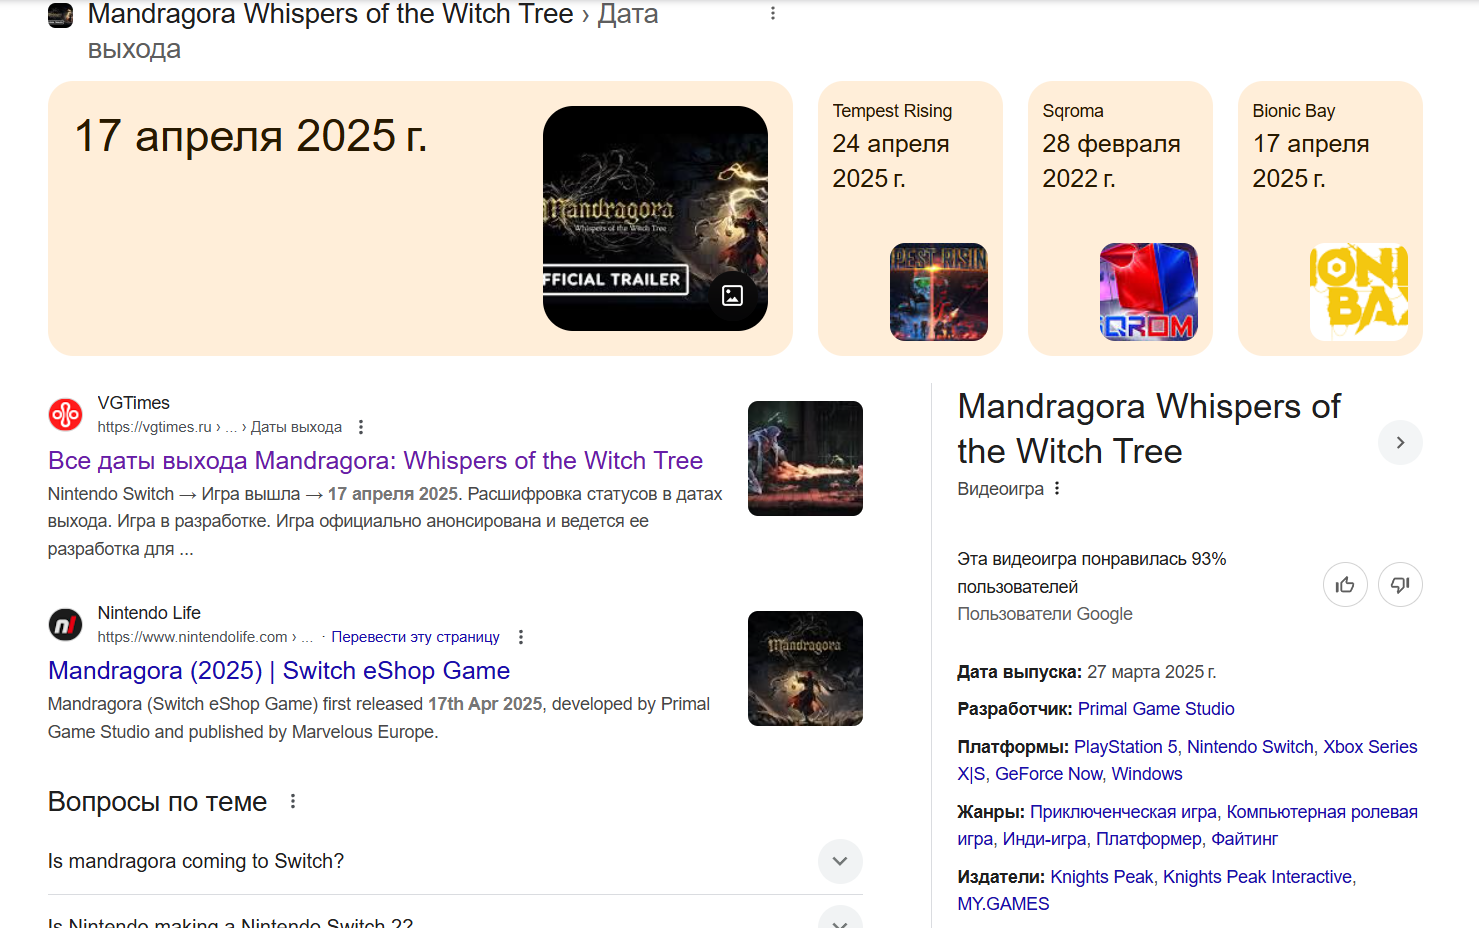The height and width of the screenshot is (928, 1479).
Task: Open the Primal Game Studio developer link
Action: tap(1156, 709)
